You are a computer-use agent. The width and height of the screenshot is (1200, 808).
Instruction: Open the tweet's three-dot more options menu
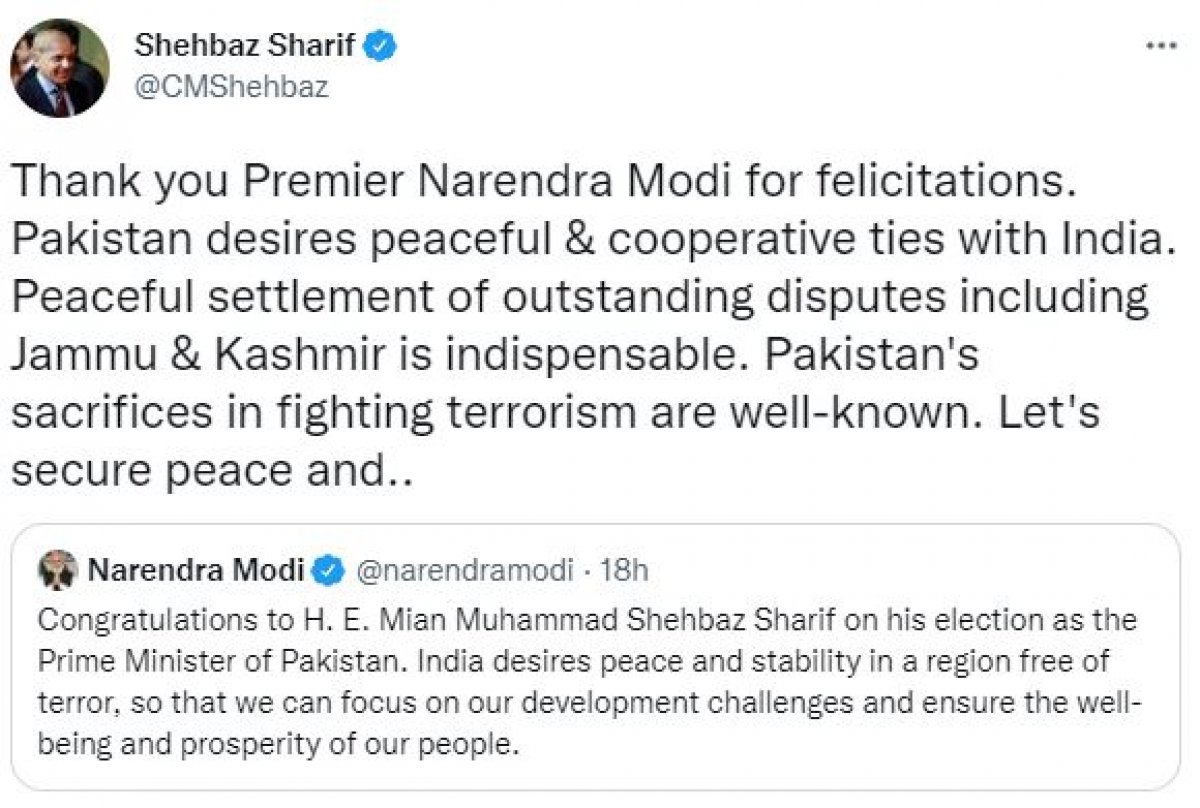coord(1161,49)
